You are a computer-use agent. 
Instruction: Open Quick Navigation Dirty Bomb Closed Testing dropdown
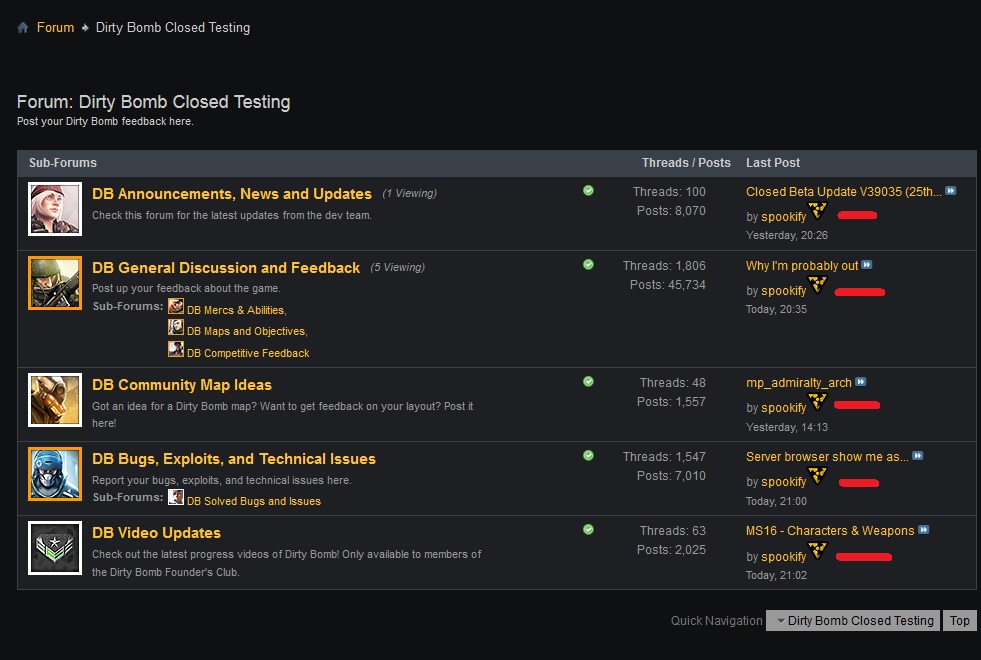tap(853, 620)
